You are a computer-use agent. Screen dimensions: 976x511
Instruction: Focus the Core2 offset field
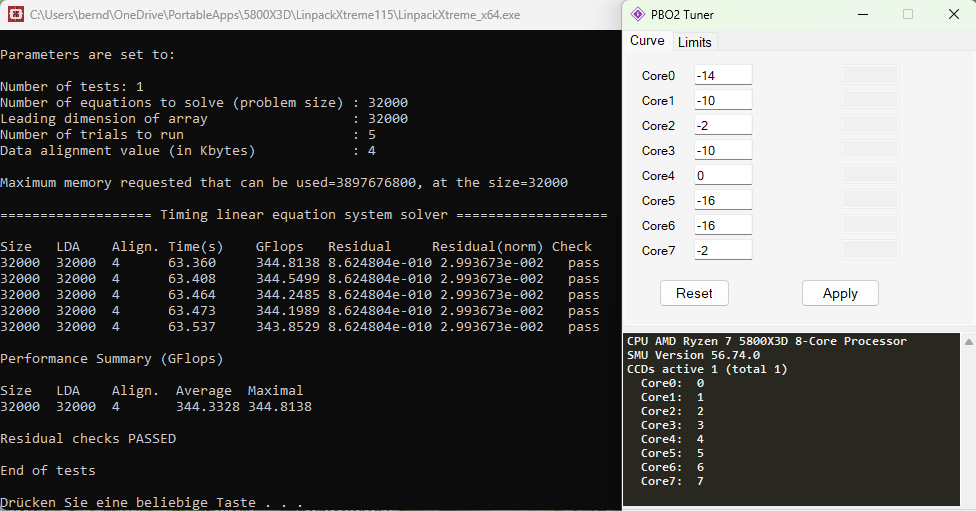pos(723,125)
